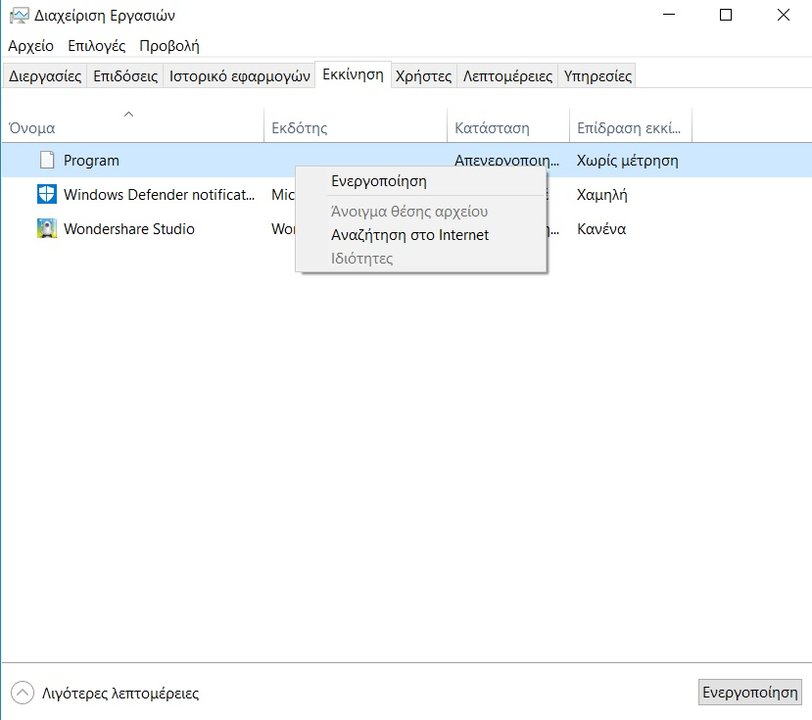Switch to the Επιδόσεις tab

(125, 76)
